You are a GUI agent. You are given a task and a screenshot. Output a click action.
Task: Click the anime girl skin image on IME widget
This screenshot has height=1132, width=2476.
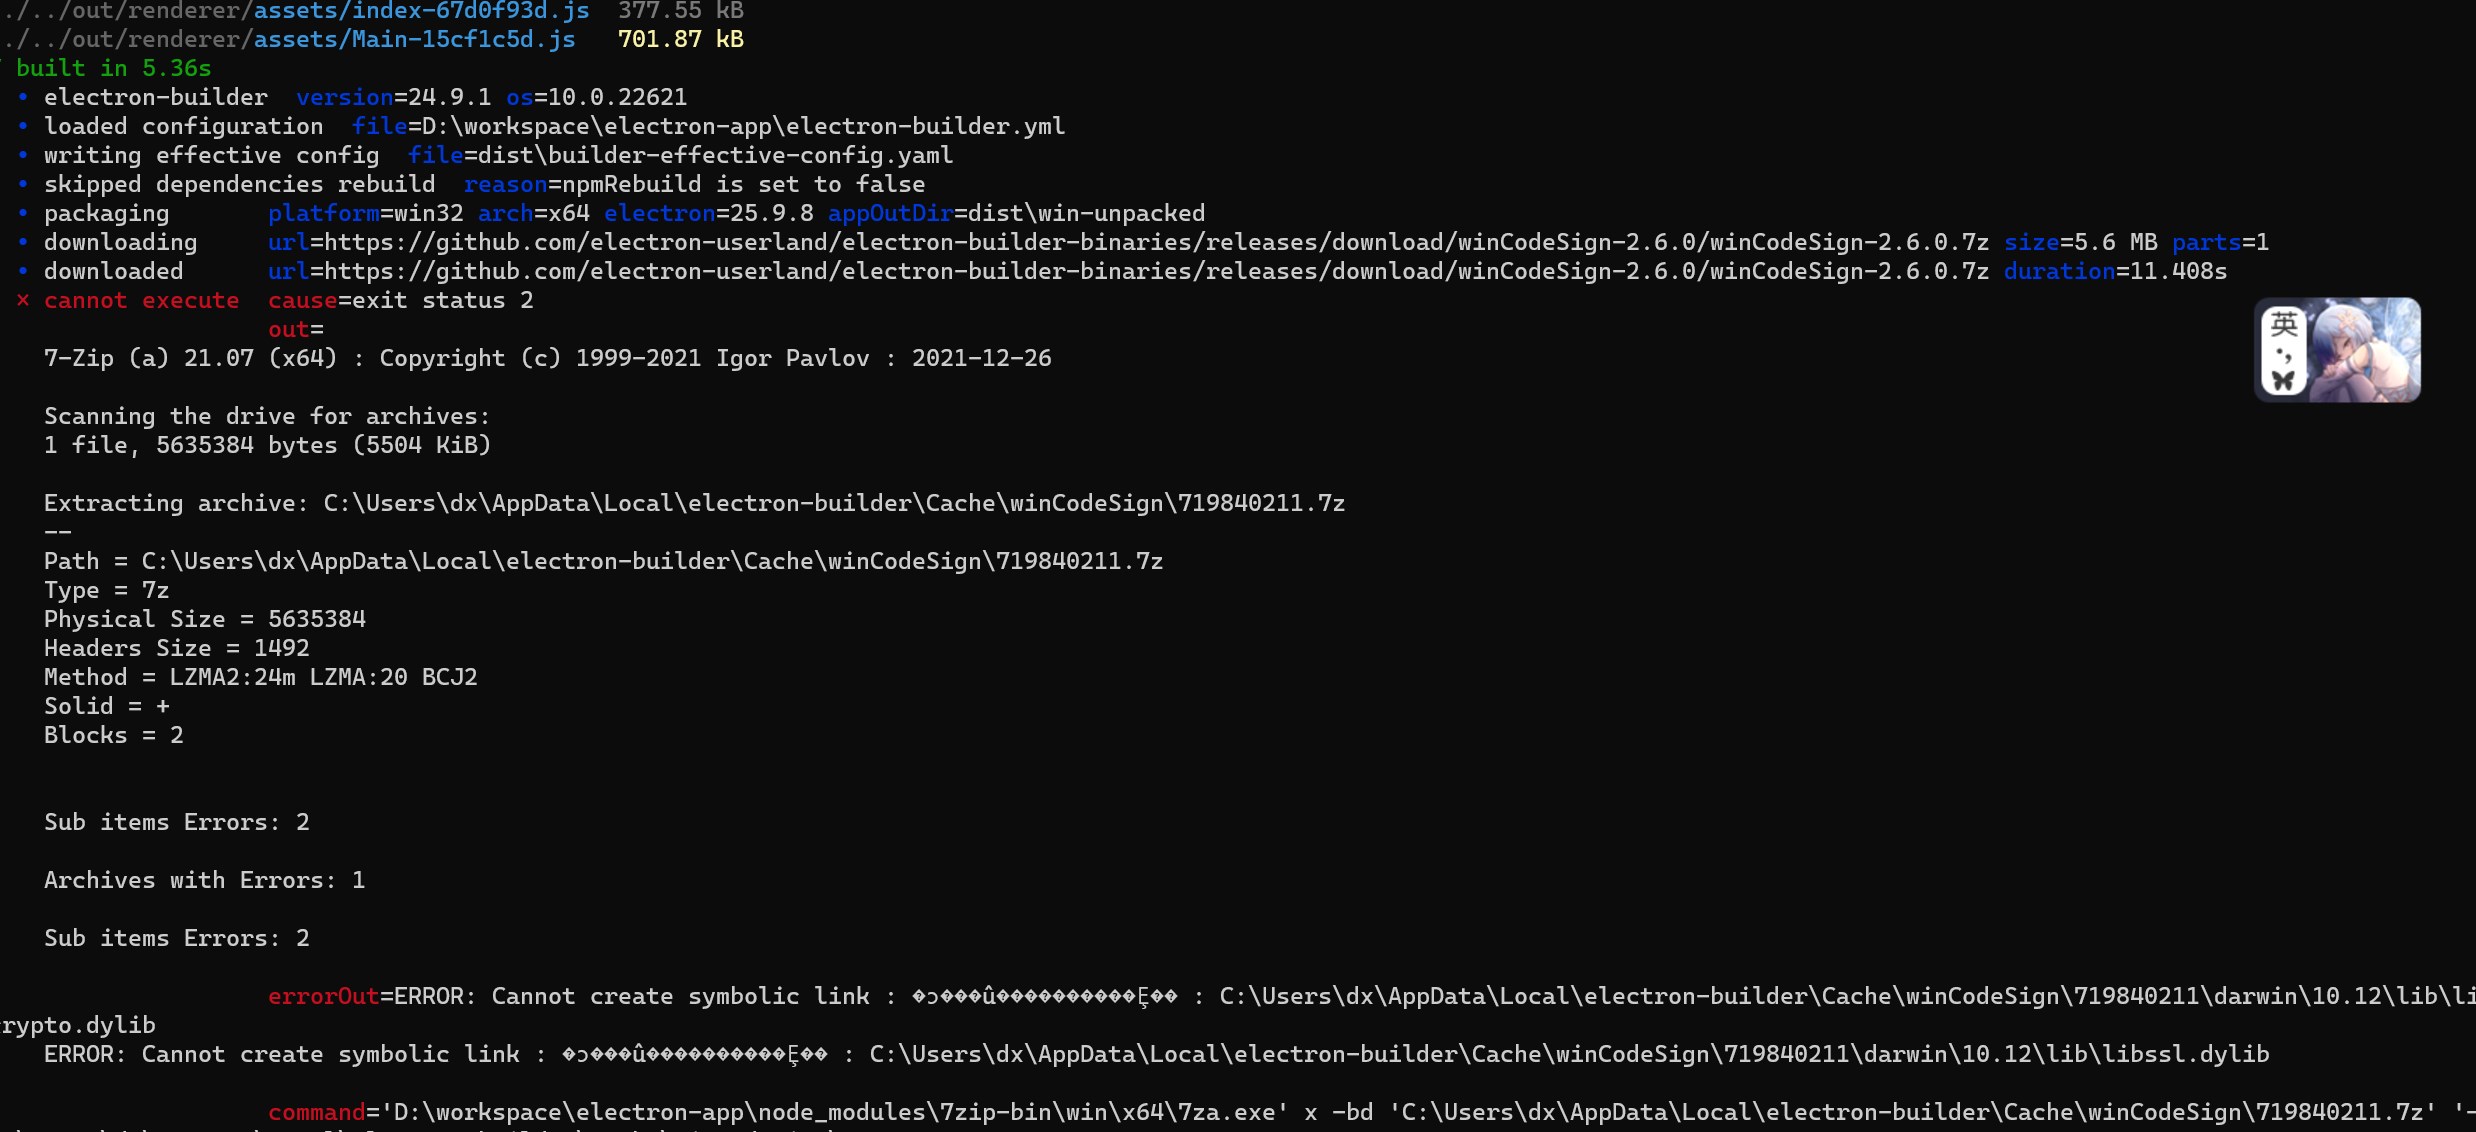tap(2364, 350)
